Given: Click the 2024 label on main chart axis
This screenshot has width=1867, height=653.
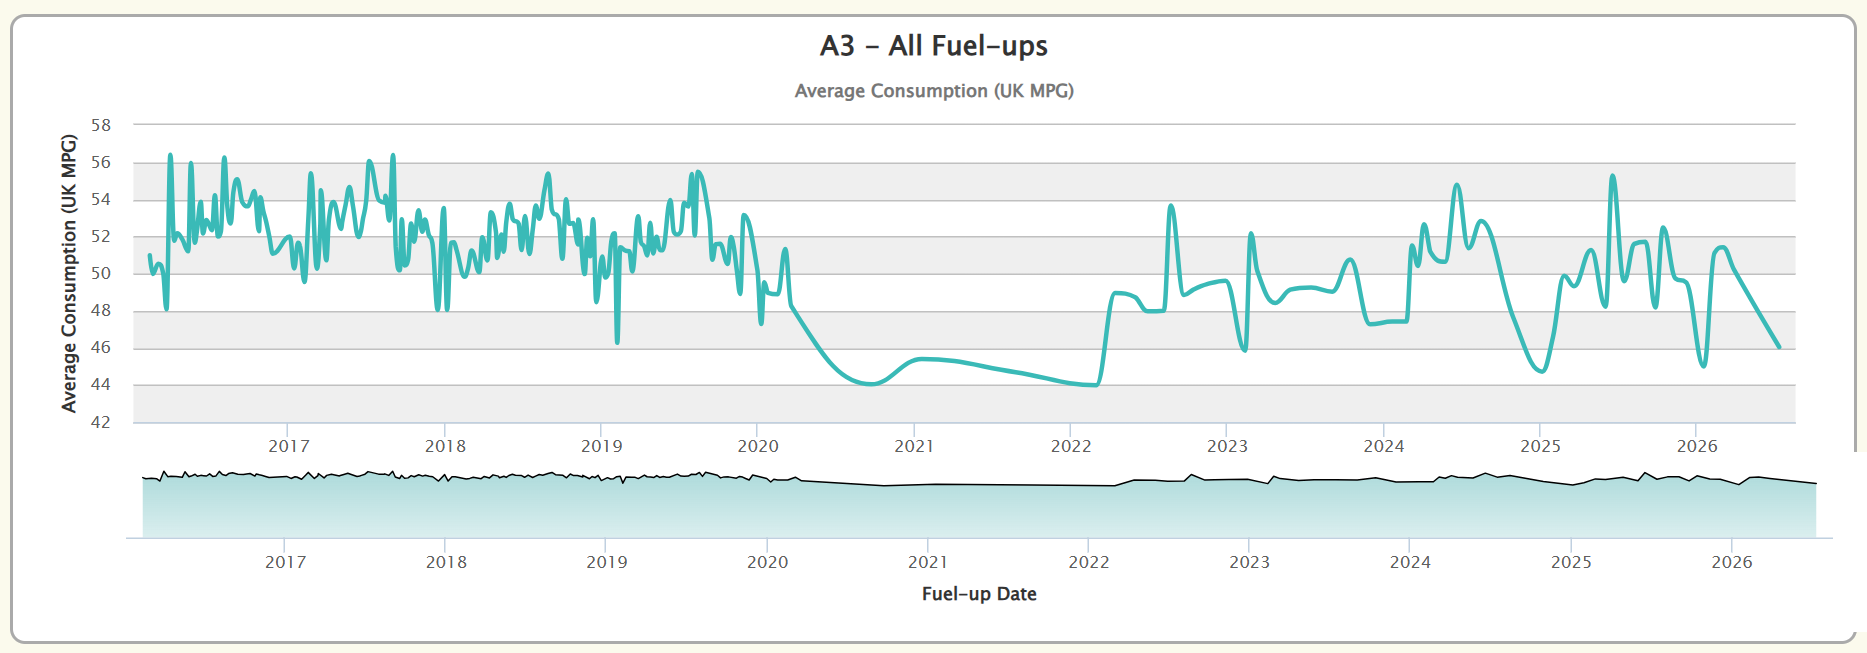Looking at the screenshot, I should (x=1384, y=446).
